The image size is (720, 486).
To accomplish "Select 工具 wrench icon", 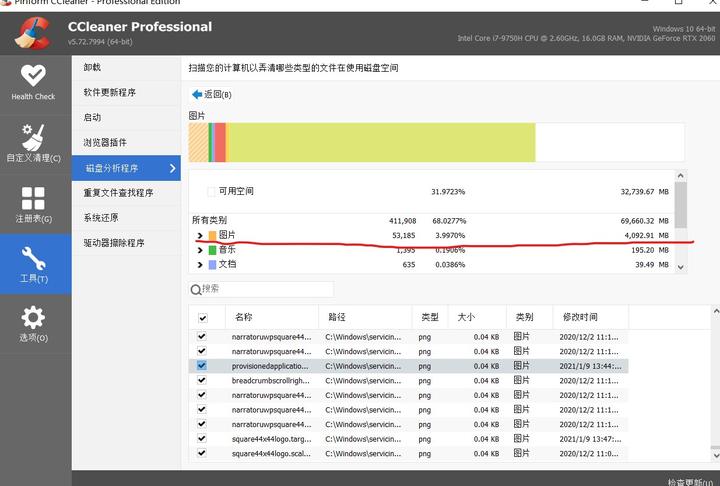I will (33, 258).
